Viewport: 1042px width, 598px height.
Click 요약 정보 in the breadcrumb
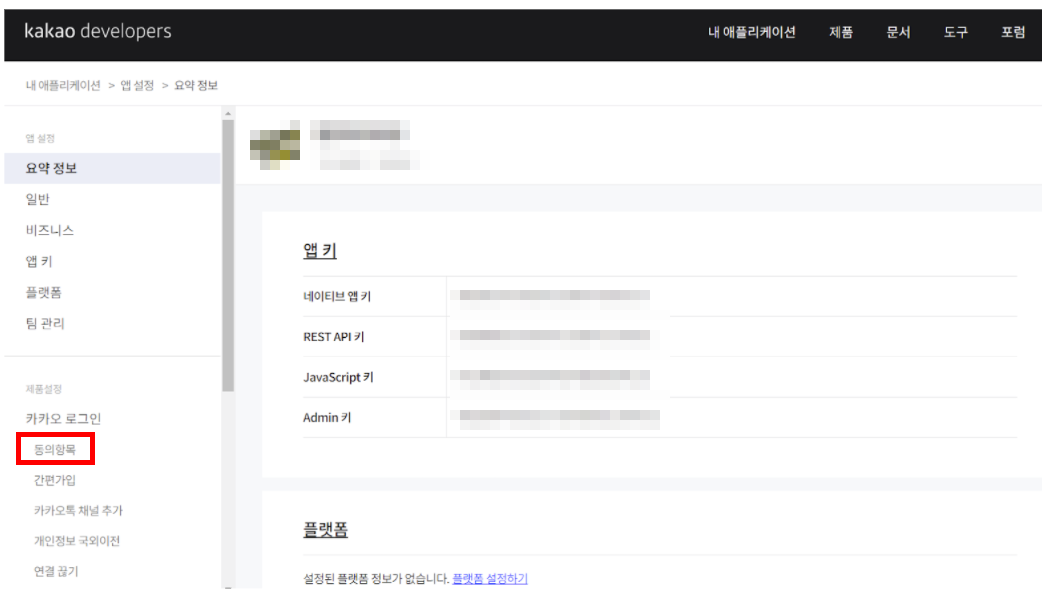(196, 85)
